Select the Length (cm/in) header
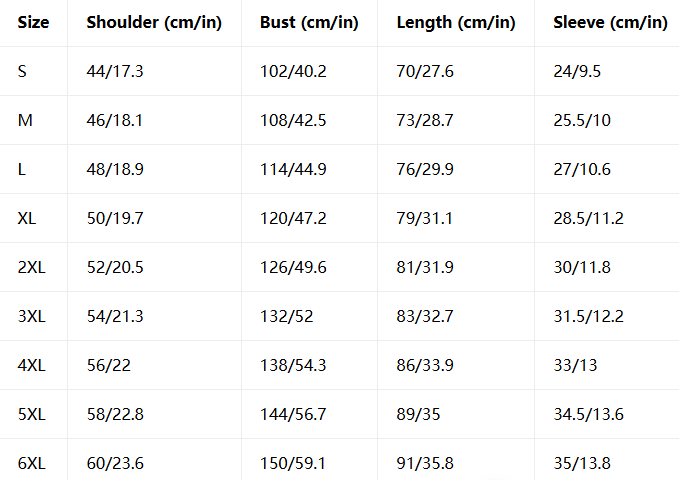The width and height of the screenshot is (679, 480). [x=456, y=23]
